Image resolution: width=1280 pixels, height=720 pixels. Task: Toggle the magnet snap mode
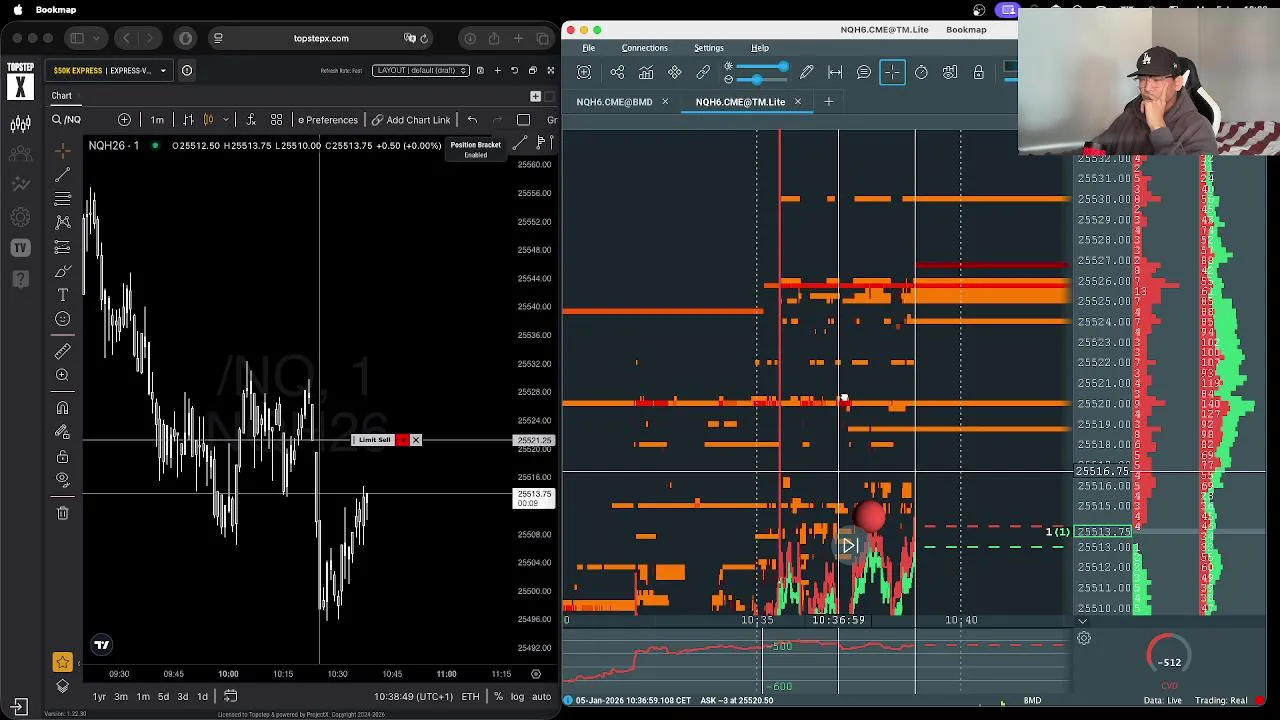(x=62, y=408)
